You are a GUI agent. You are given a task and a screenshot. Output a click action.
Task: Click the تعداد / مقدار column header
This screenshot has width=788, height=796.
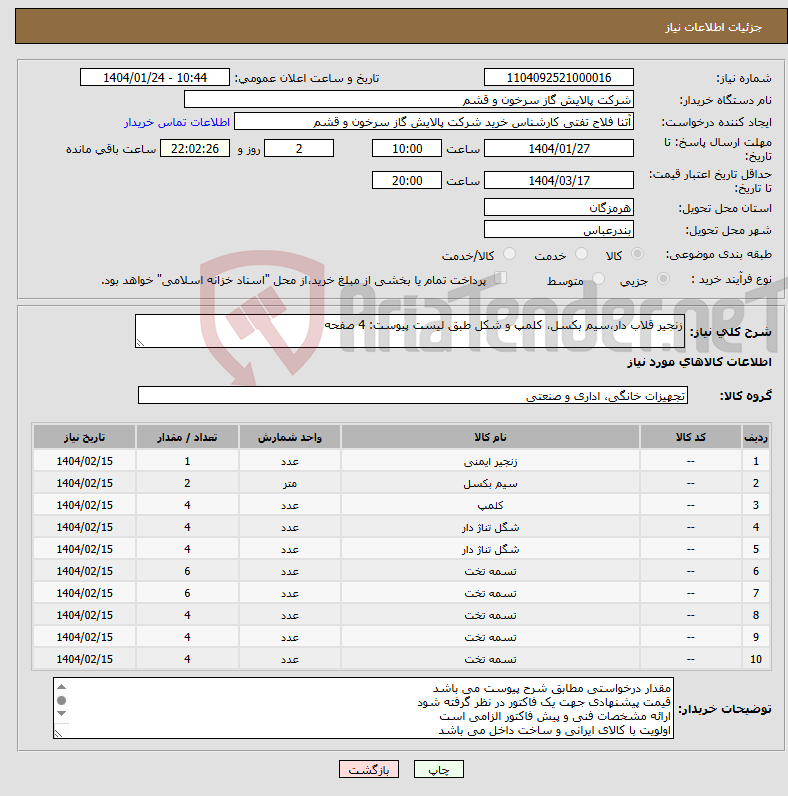pos(187,437)
